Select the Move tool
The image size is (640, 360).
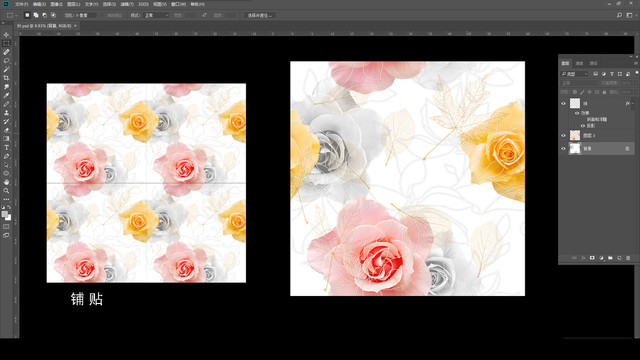pyautogui.click(x=6, y=35)
